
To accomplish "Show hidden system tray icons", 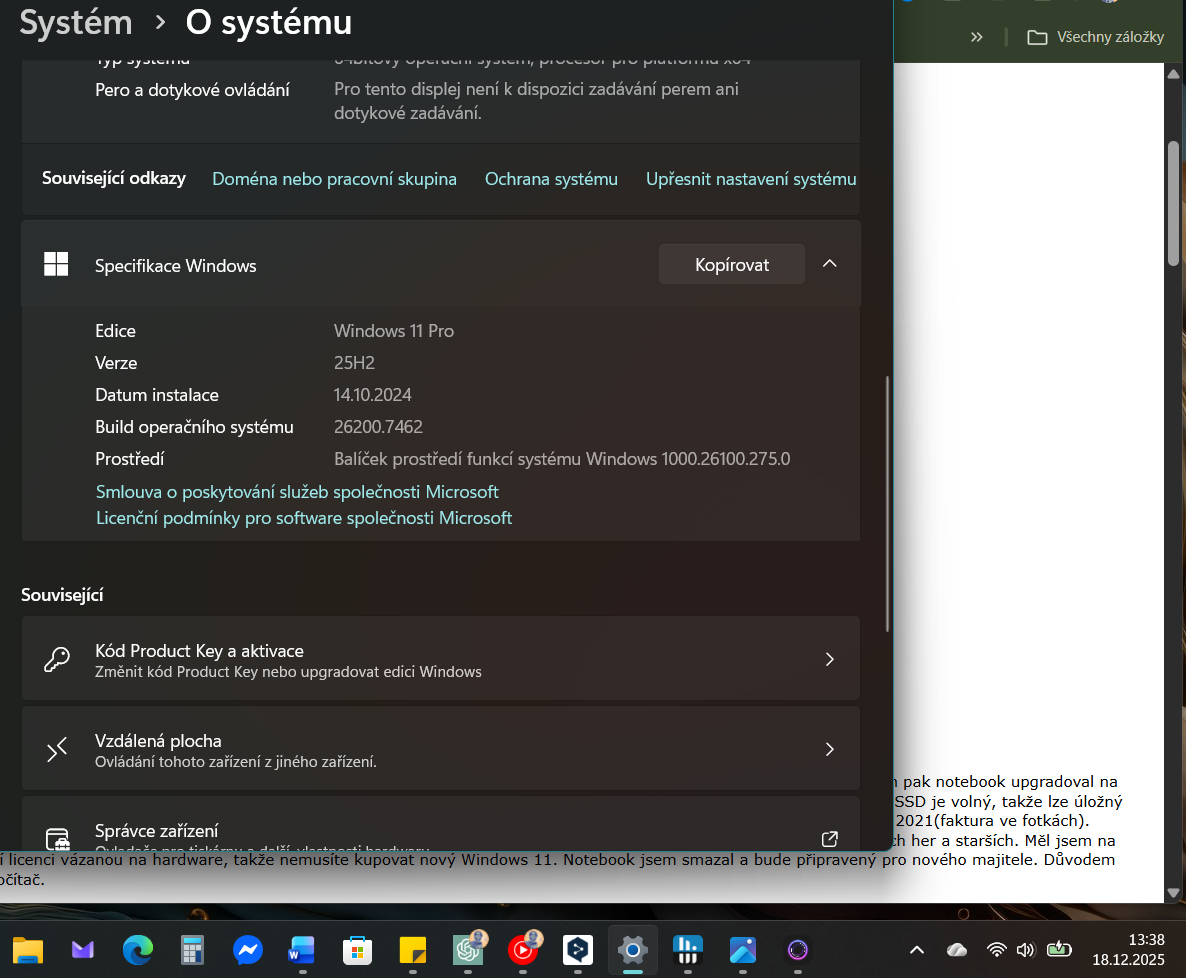I will (x=916, y=950).
